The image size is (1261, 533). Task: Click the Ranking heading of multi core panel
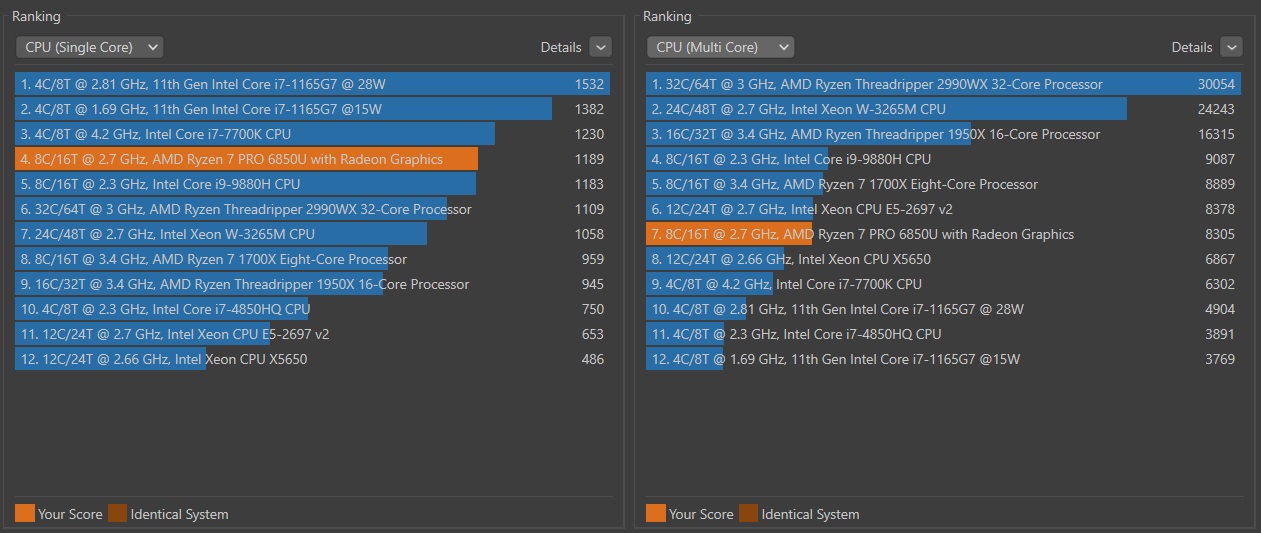tap(667, 16)
